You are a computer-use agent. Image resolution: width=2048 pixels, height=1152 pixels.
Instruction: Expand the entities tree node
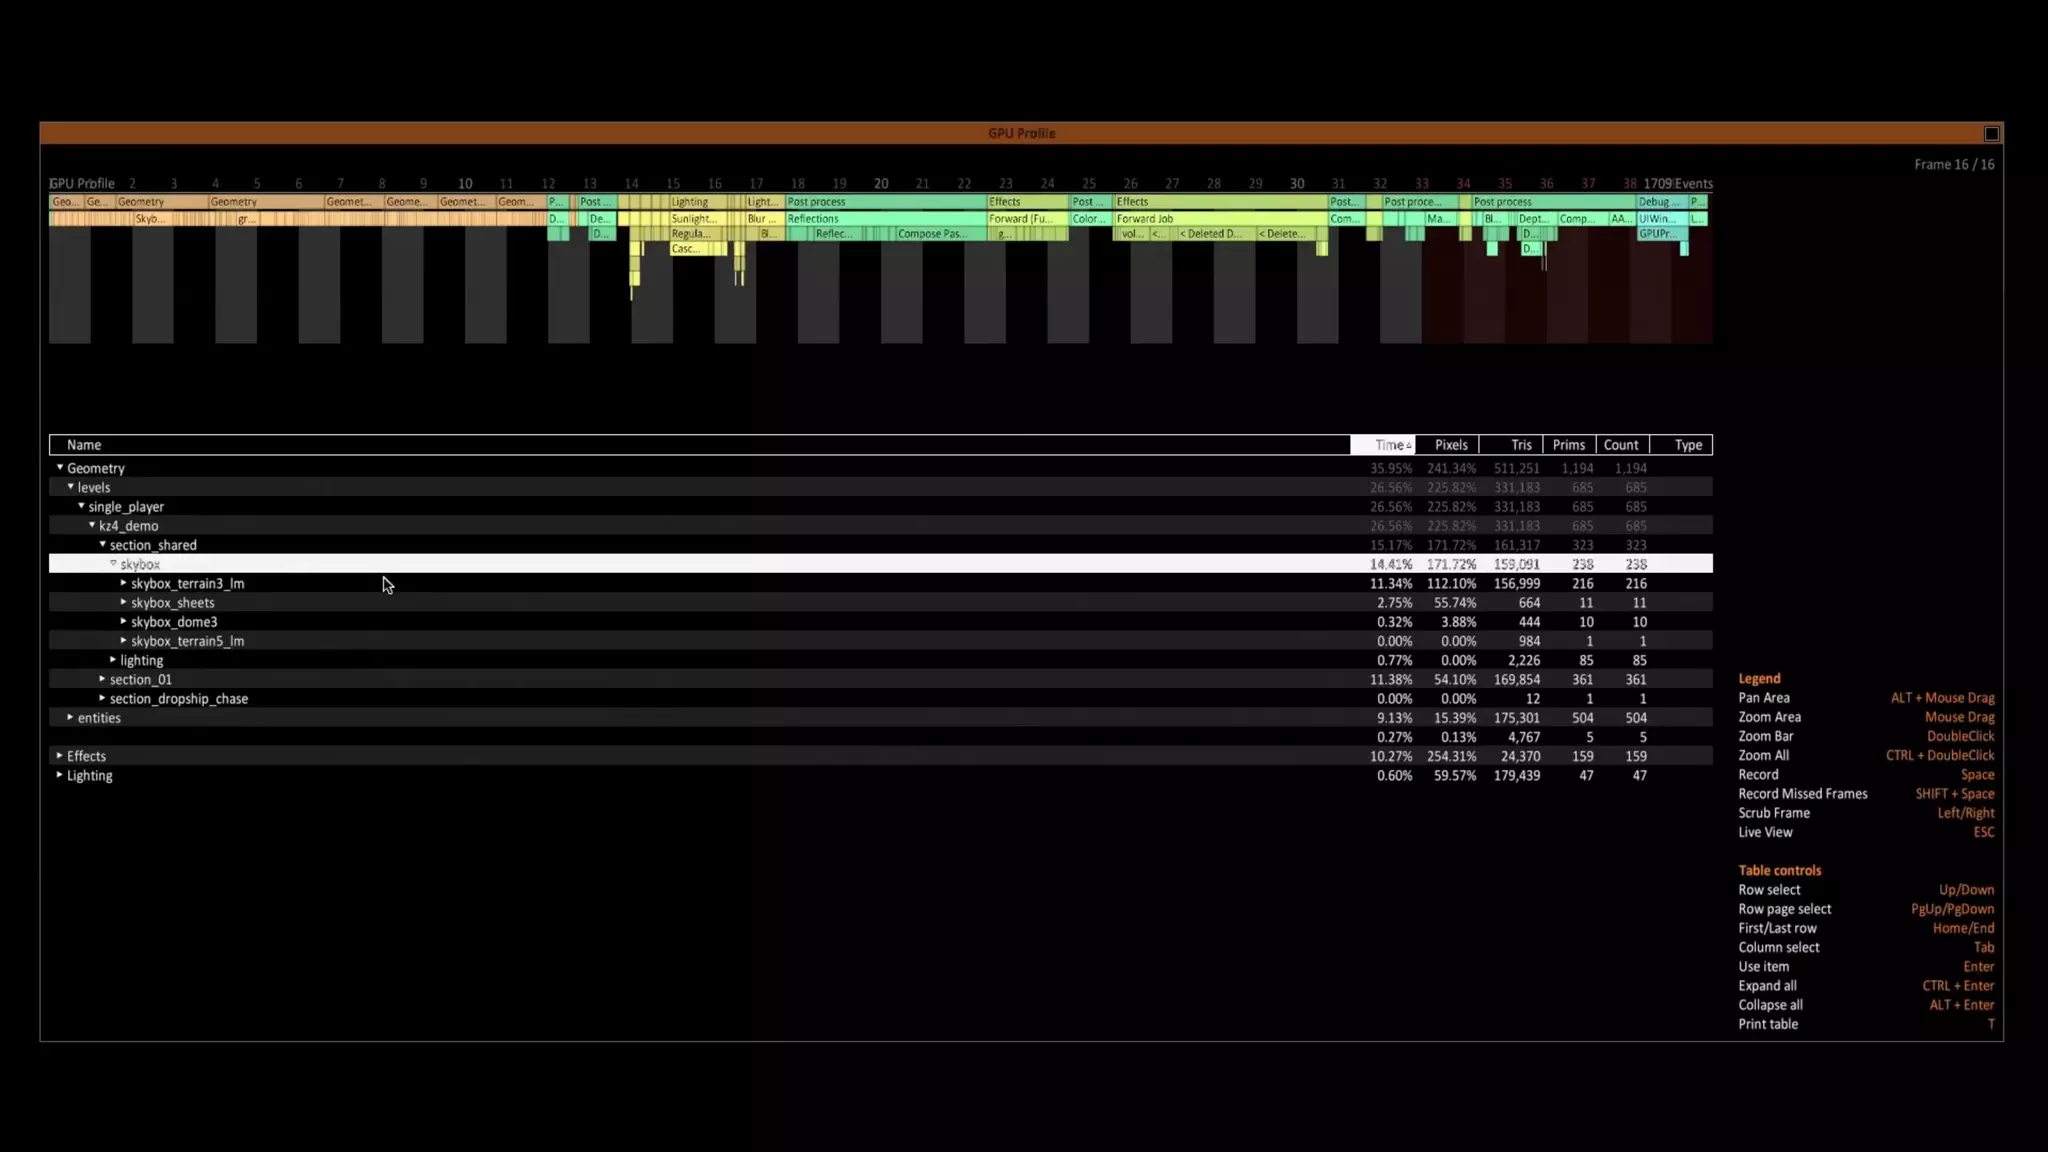(71, 718)
